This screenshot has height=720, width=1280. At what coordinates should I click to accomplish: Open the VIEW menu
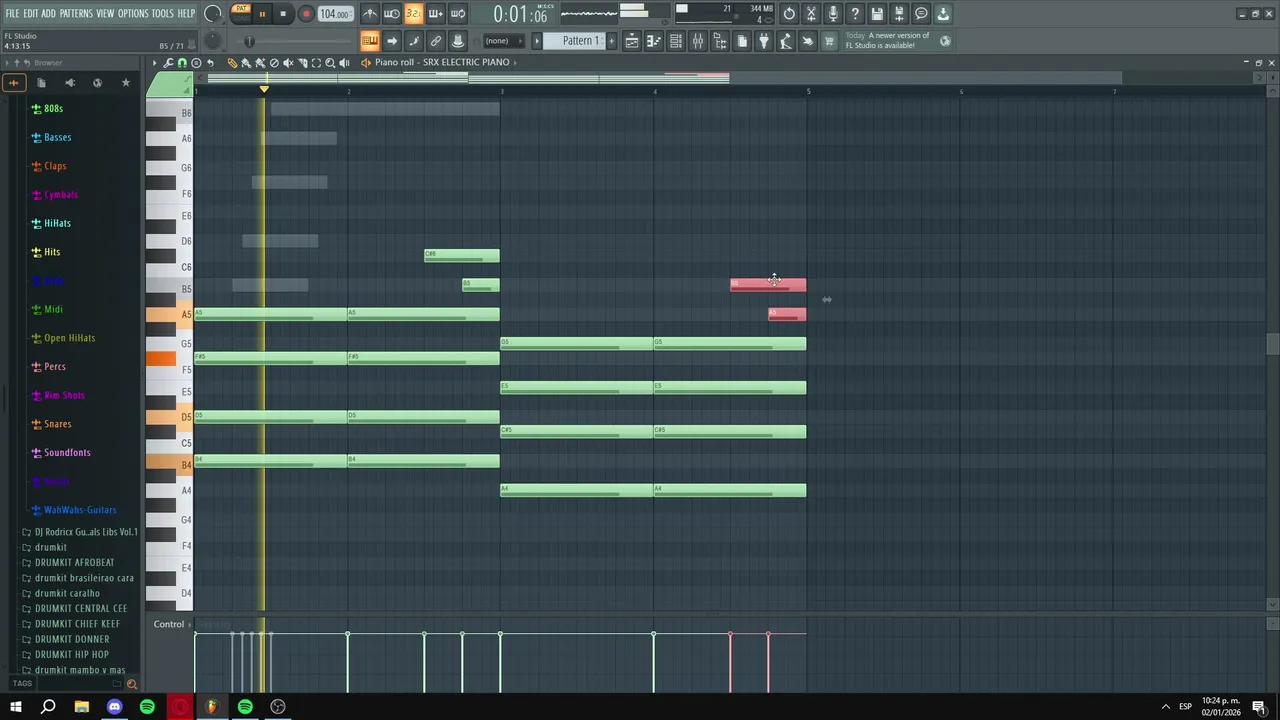[105, 14]
